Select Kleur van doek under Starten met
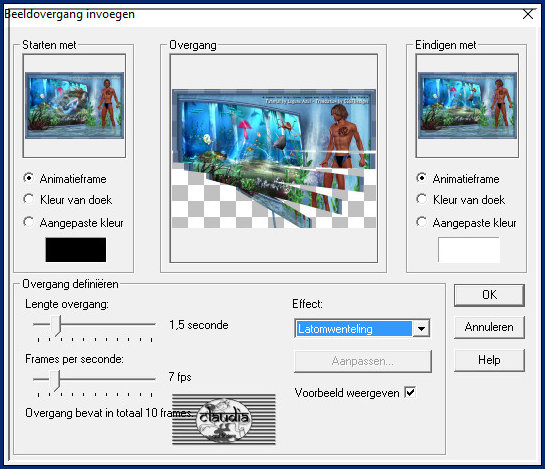545x469 pixels. coord(29,200)
